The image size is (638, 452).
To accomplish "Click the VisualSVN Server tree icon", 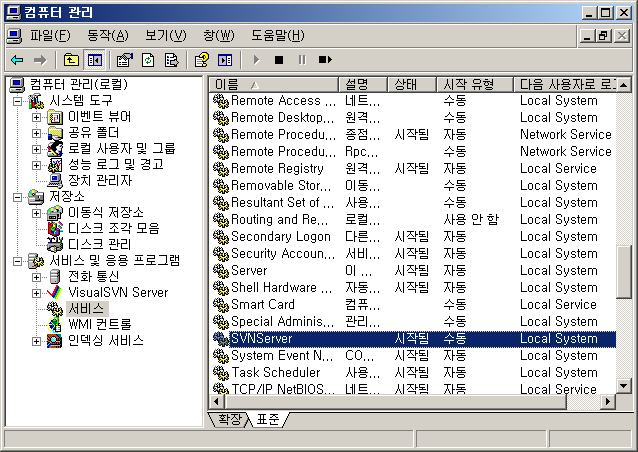I will [55, 293].
